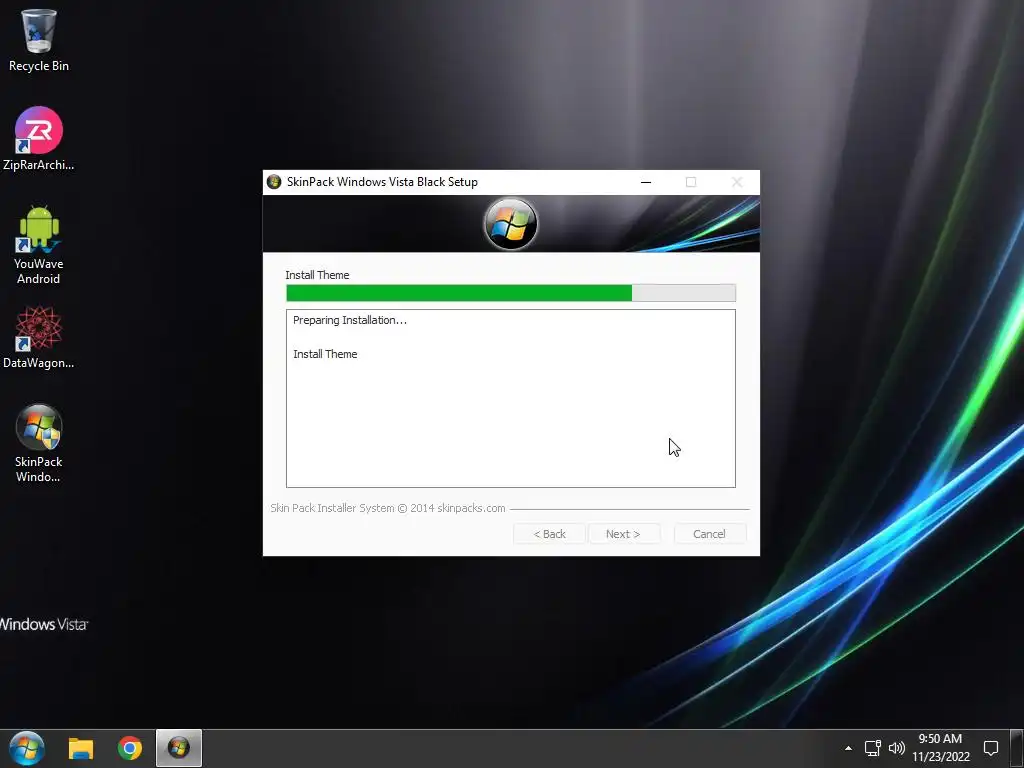The width and height of the screenshot is (1024, 768).
Task: Minimize the SkinPack setup window
Action: coord(646,182)
